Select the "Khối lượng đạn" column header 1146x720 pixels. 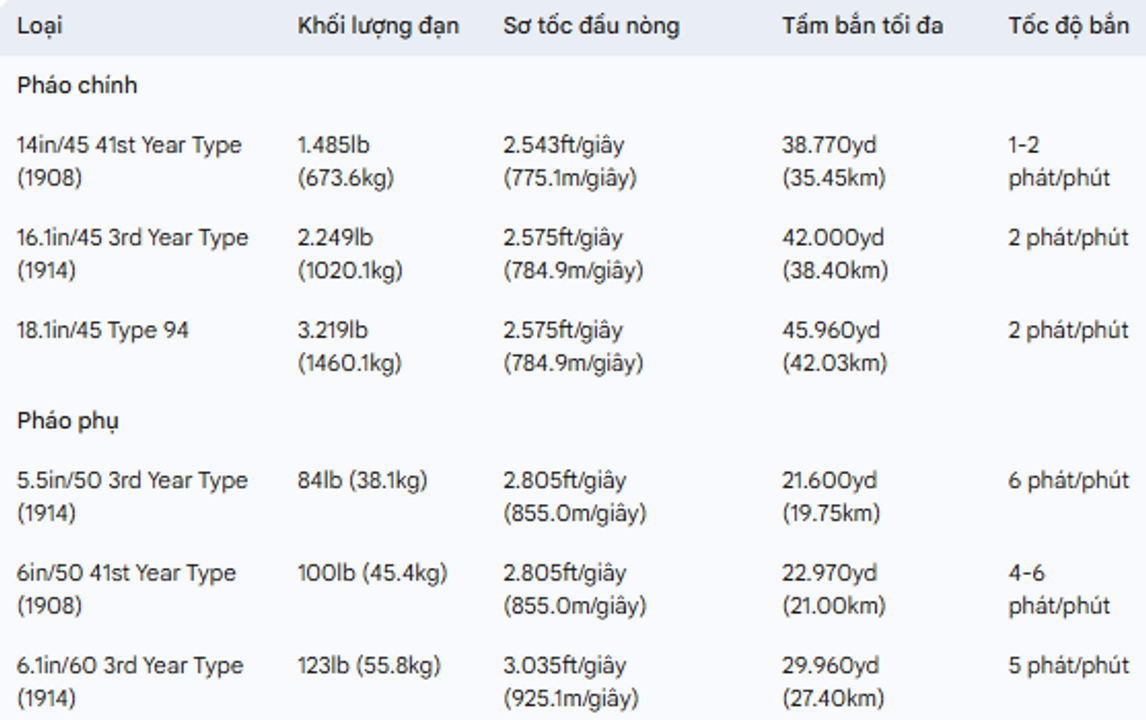pos(378,26)
